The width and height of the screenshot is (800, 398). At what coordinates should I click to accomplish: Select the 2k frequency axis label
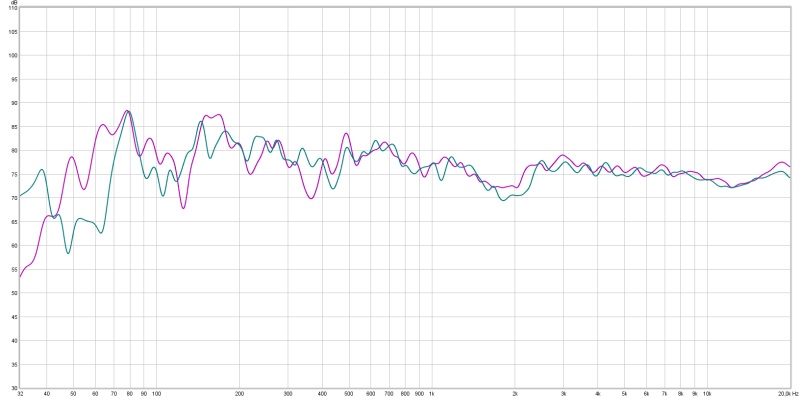[515, 394]
